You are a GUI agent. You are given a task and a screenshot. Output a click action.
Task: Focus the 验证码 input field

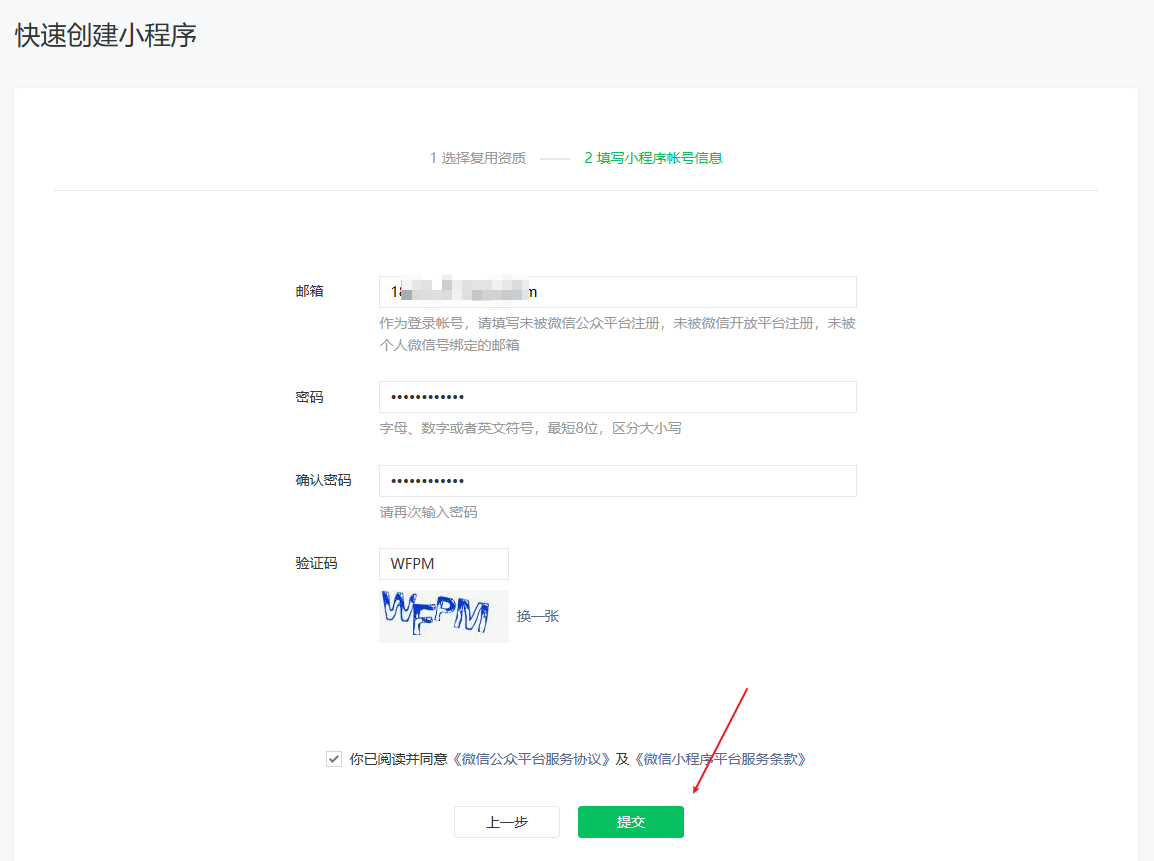pos(444,564)
